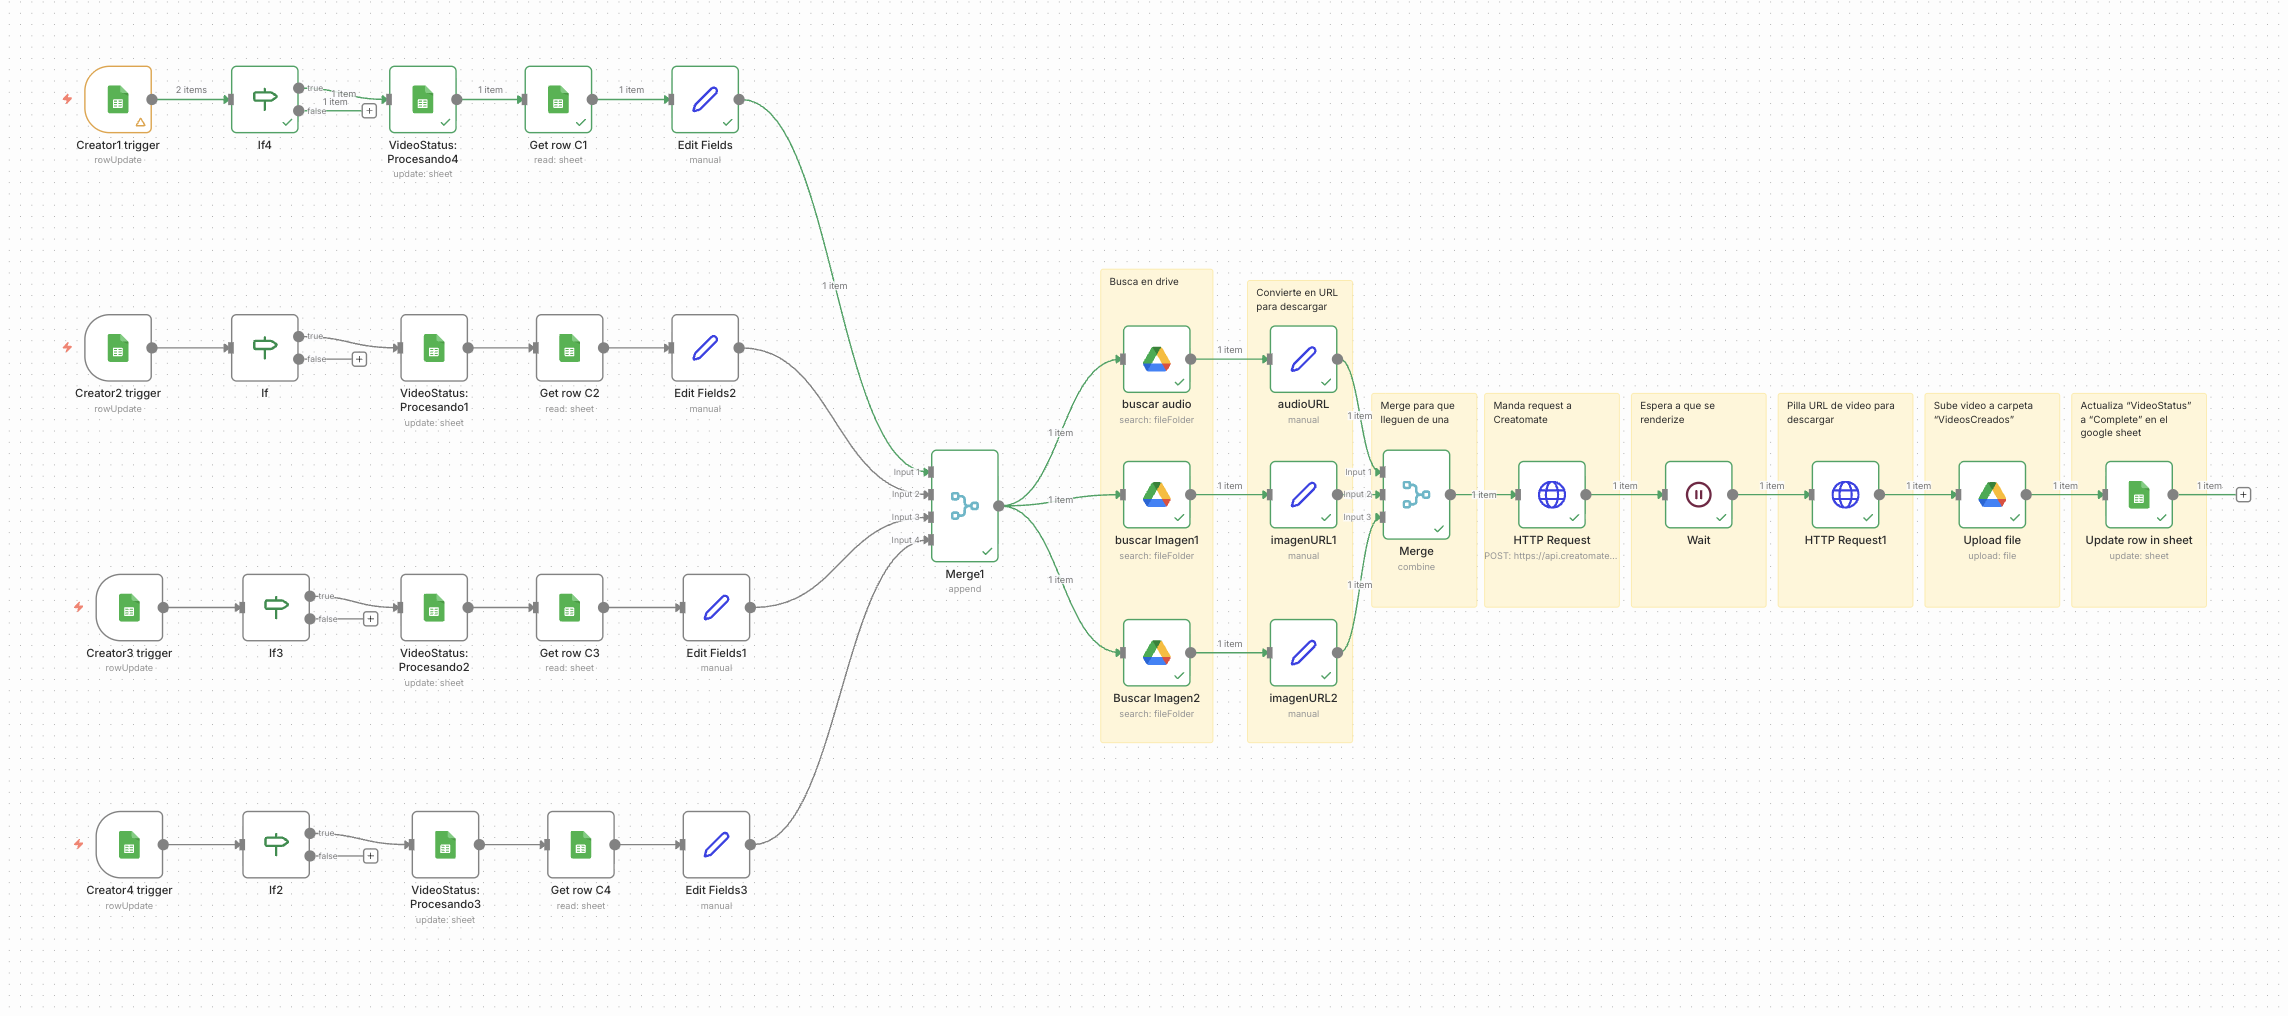Screen dimensions: 2288x1016
Task: Add a node on If4's false branch
Action: point(369,111)
